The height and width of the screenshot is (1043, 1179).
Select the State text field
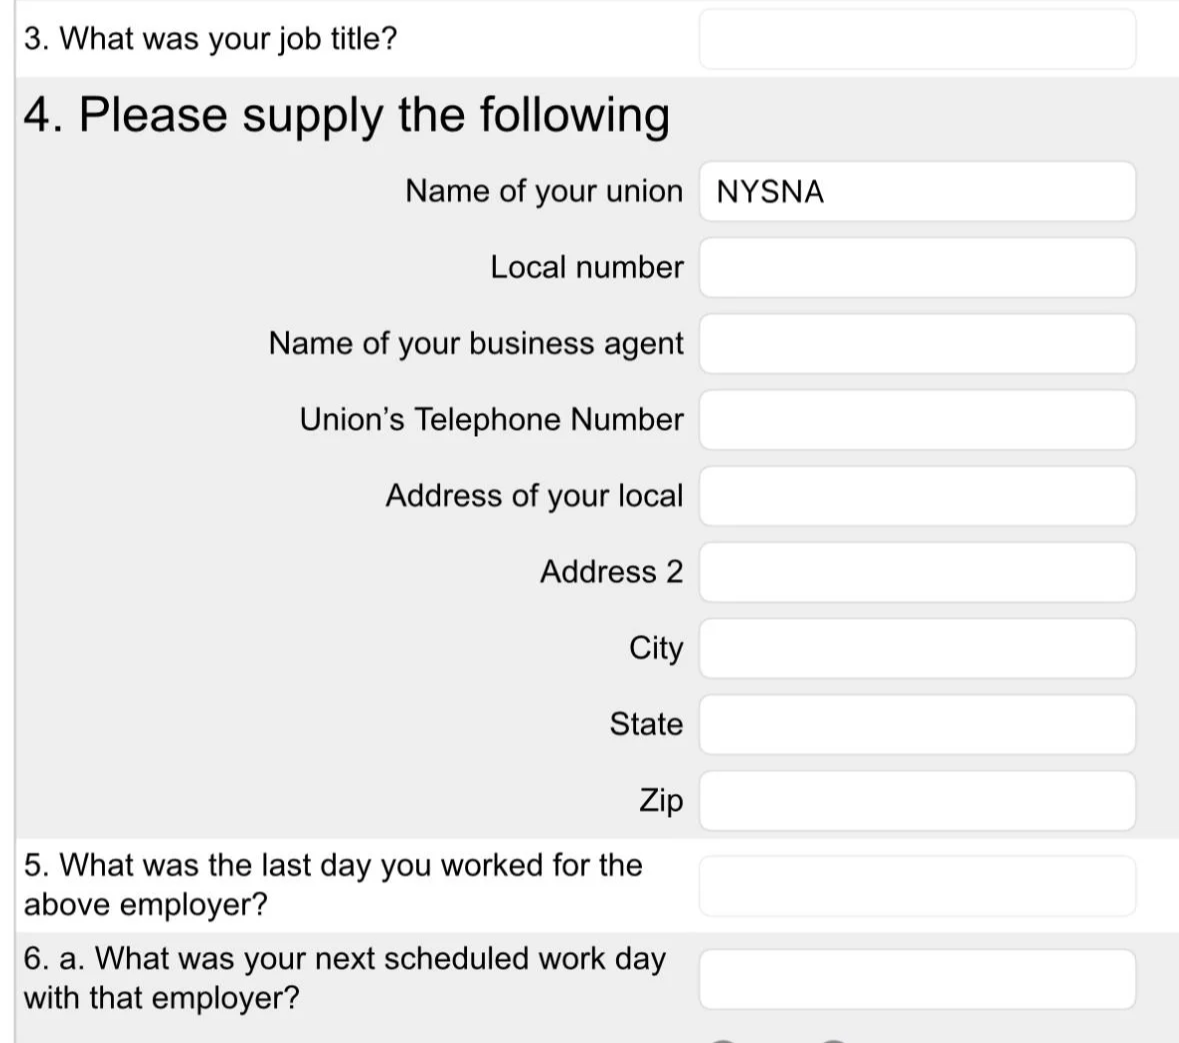(917, 724)
